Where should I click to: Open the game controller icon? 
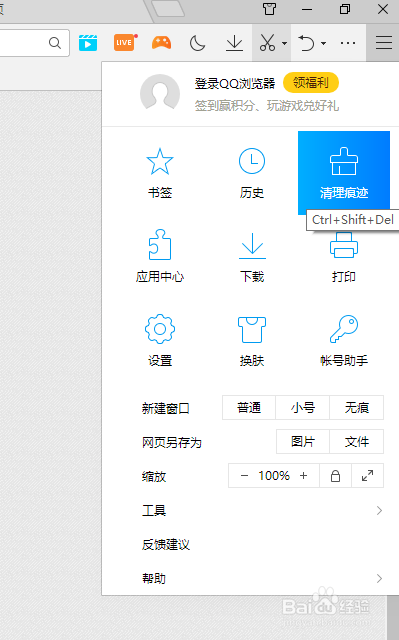(161, 42)
